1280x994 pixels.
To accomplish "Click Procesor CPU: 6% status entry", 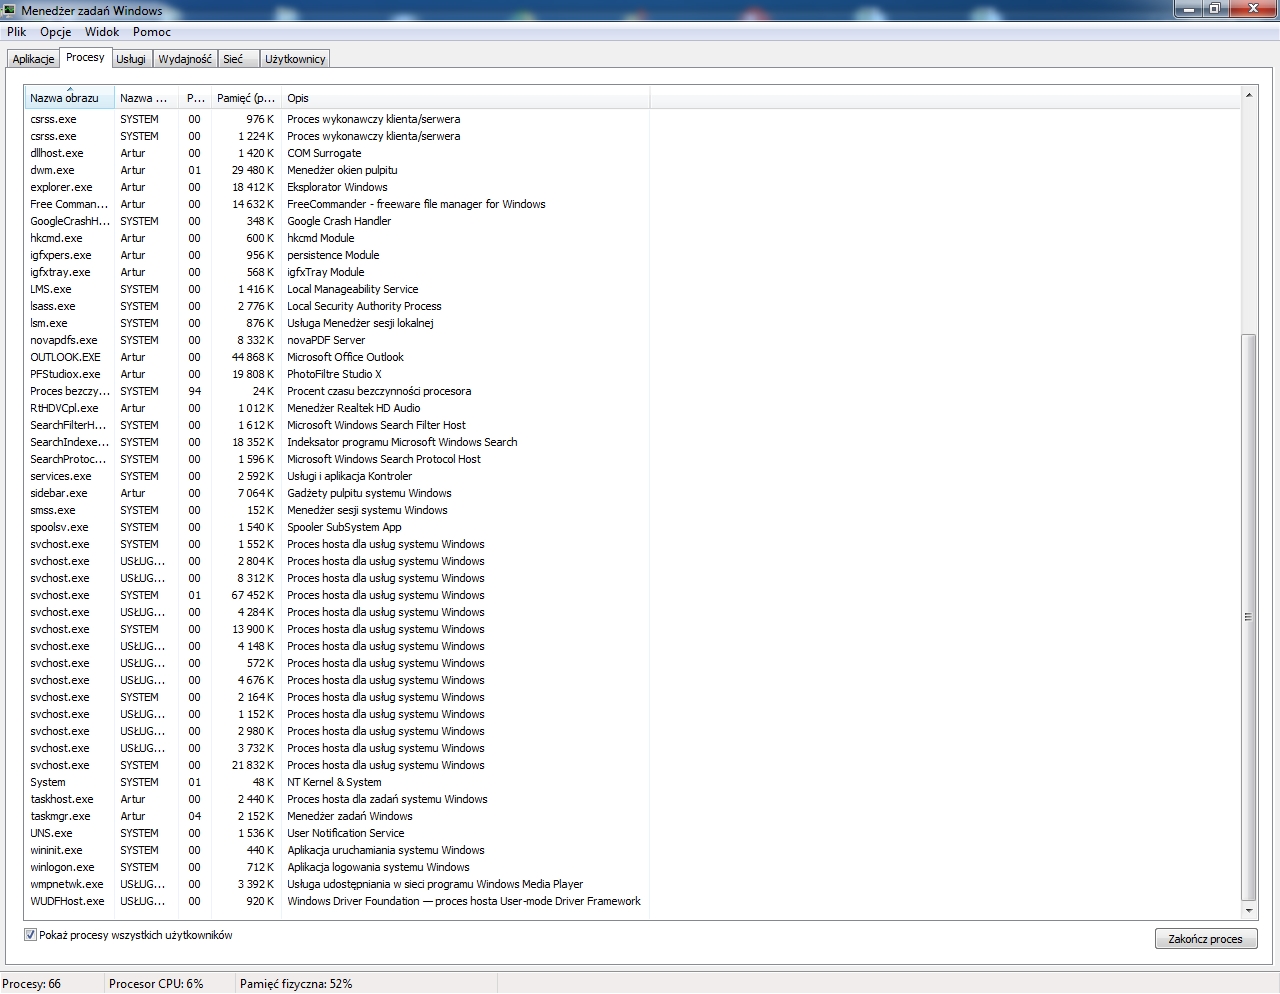I will pos(156,984).
